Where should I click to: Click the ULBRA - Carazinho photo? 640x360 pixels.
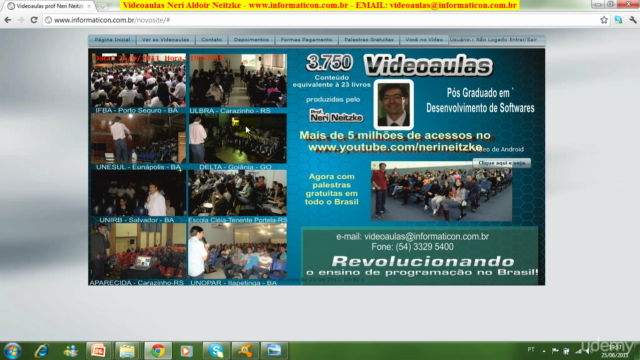pyautogui.click(x=238, y=80)
